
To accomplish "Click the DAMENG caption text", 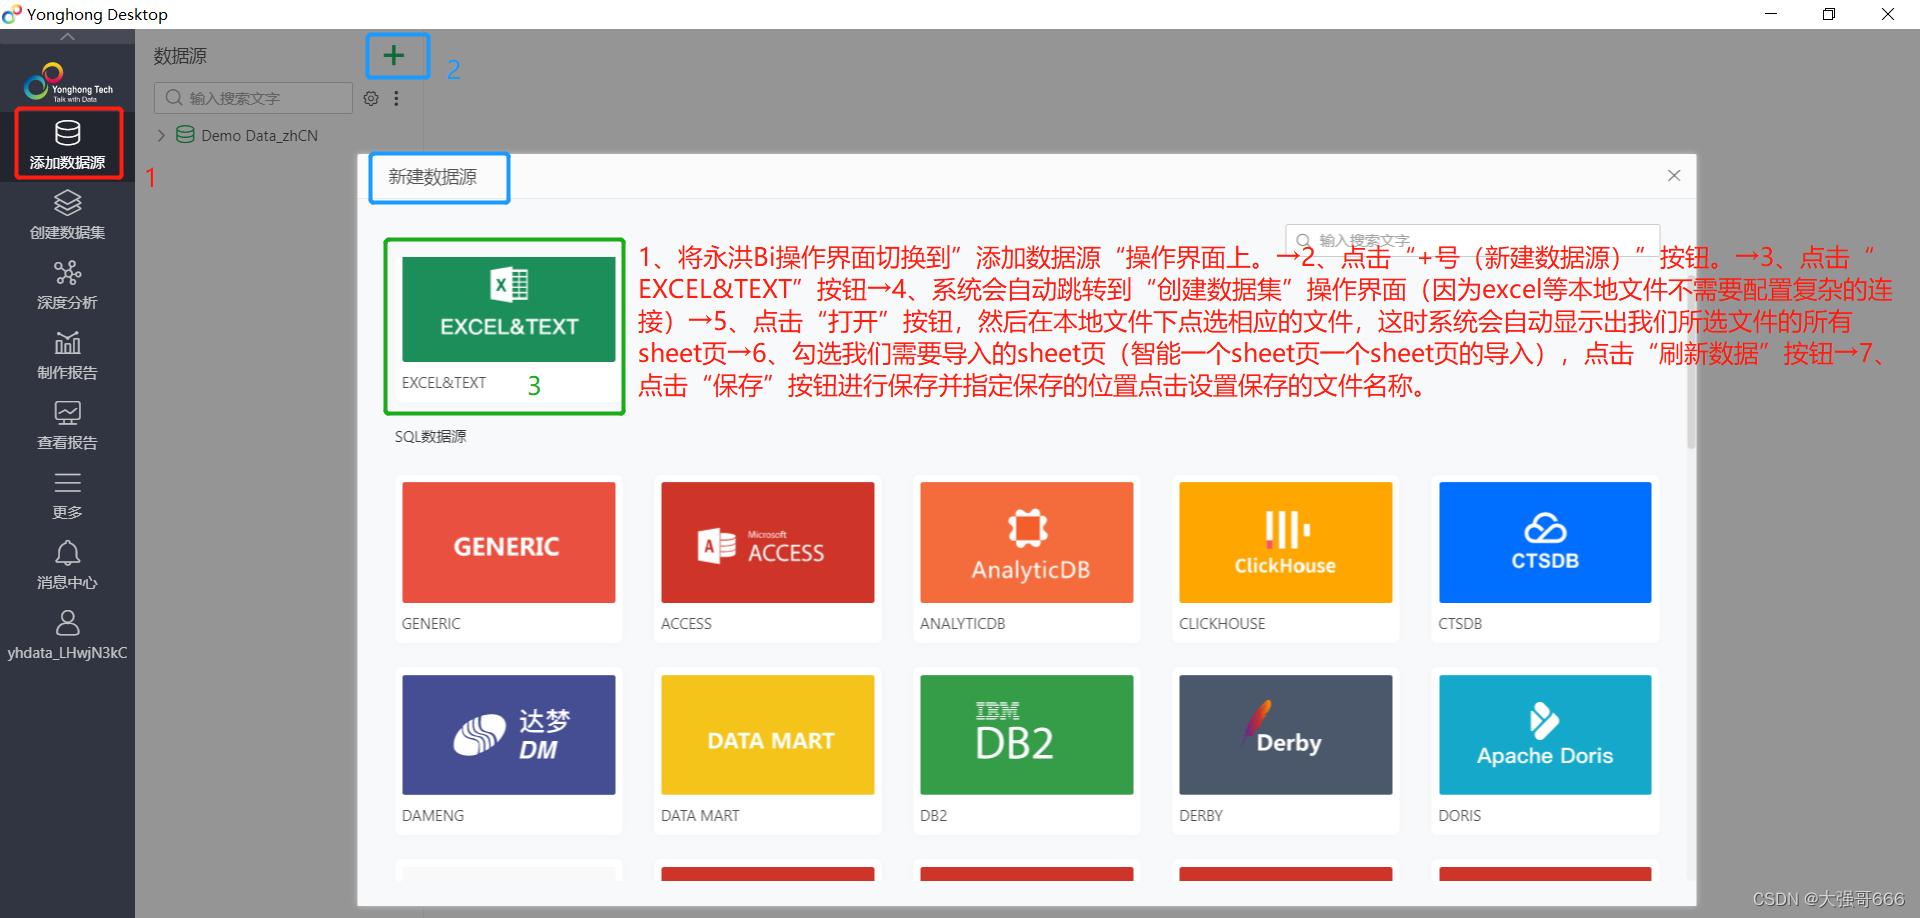I will tap(433, 815).
